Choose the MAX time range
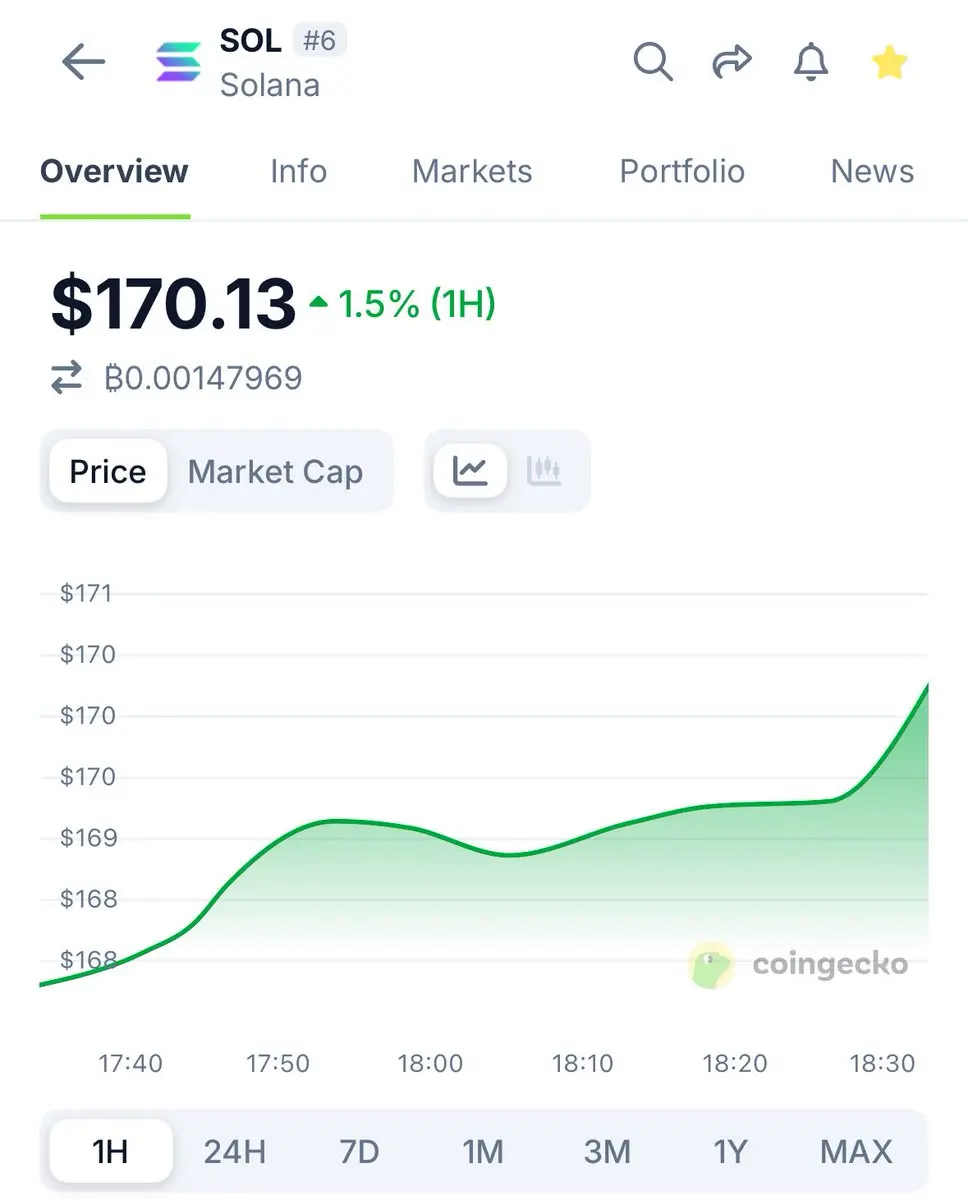 (856, 1152)
